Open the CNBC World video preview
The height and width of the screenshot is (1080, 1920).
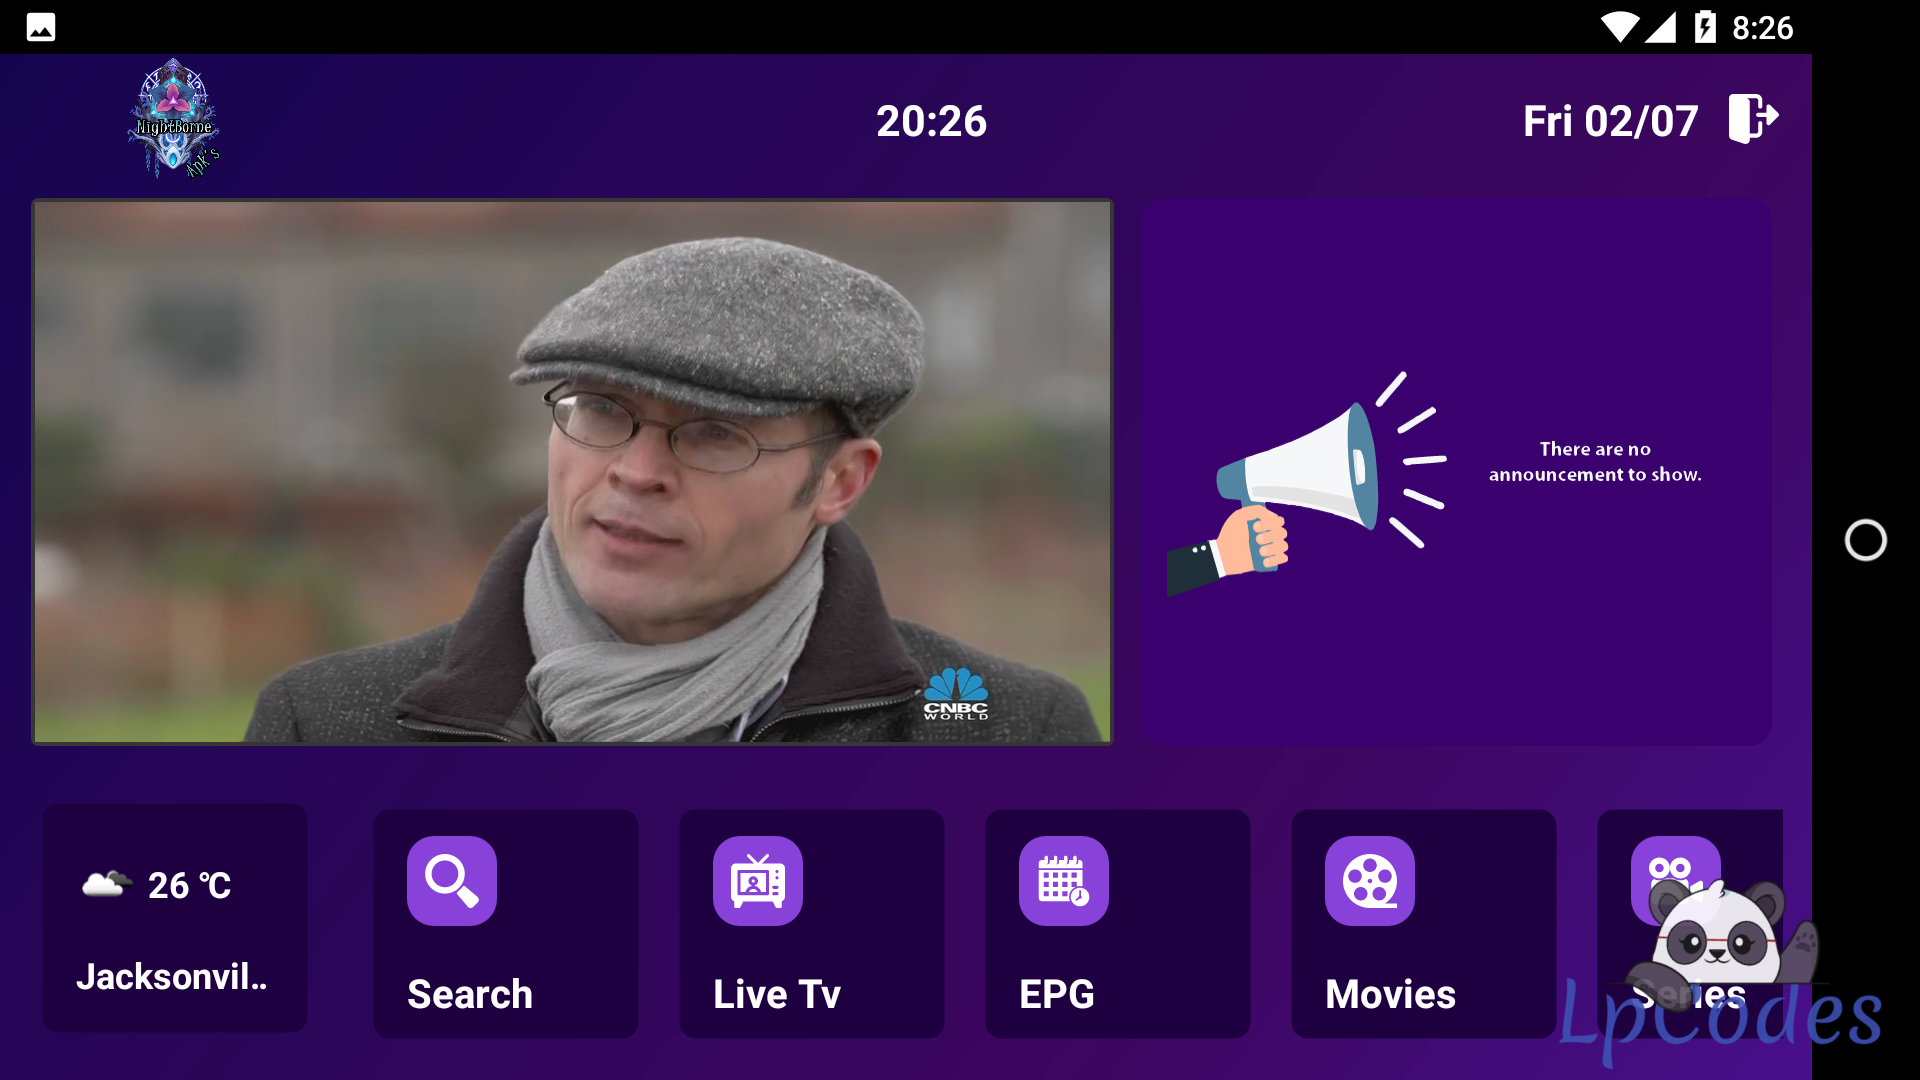point(572,472)
